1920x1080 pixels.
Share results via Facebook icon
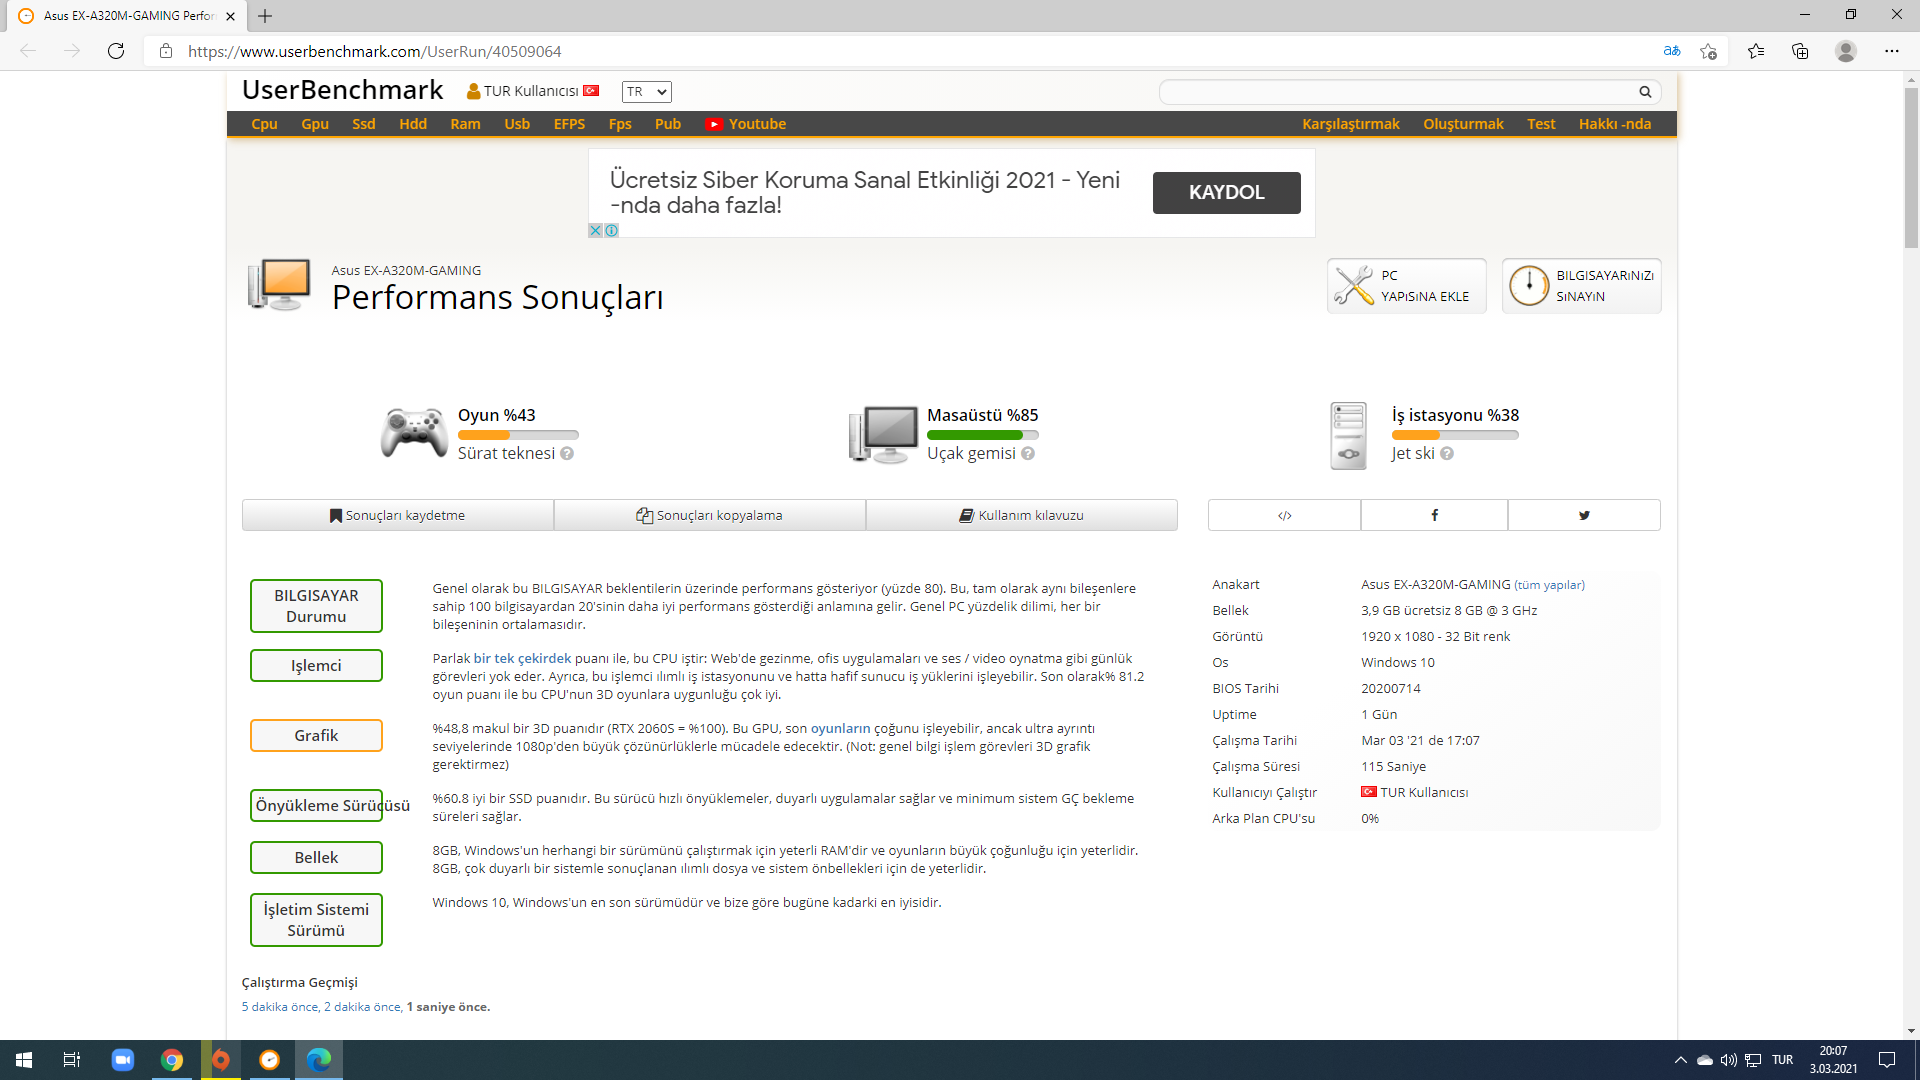point(1434,516)
